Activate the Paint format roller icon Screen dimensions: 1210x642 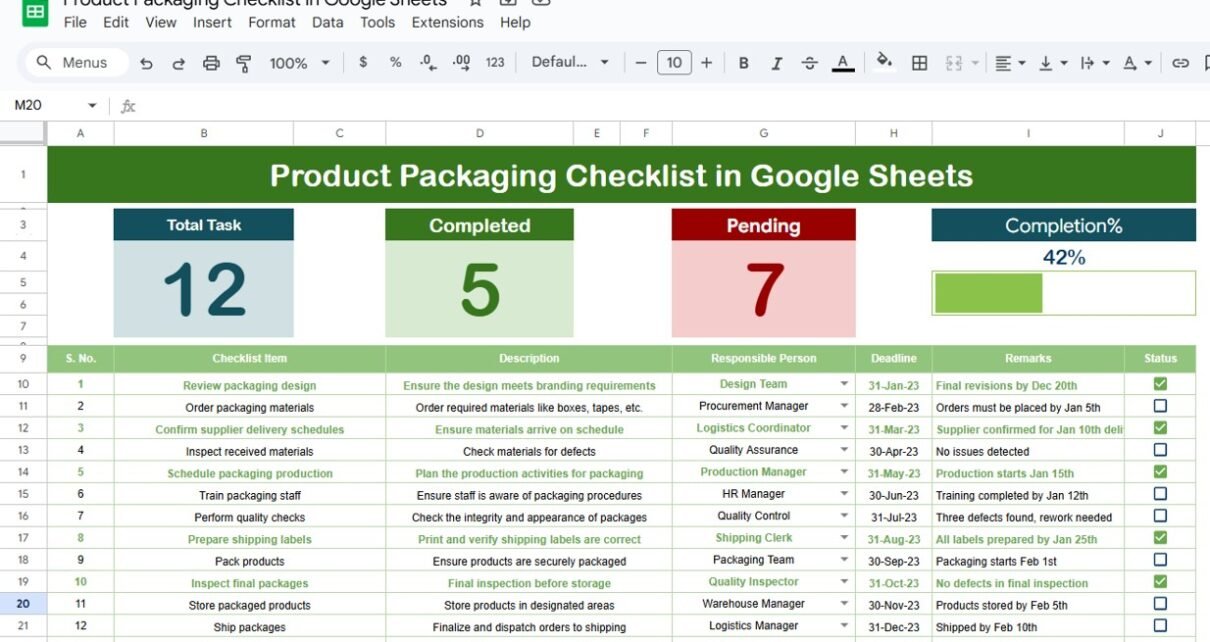(x=243, y=63)
